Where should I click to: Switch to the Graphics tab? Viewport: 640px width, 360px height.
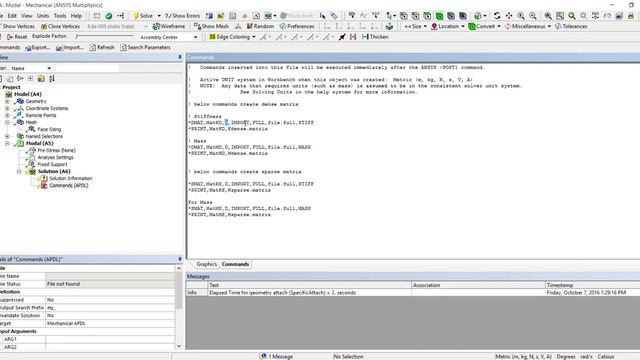click(x=207, y=264)
